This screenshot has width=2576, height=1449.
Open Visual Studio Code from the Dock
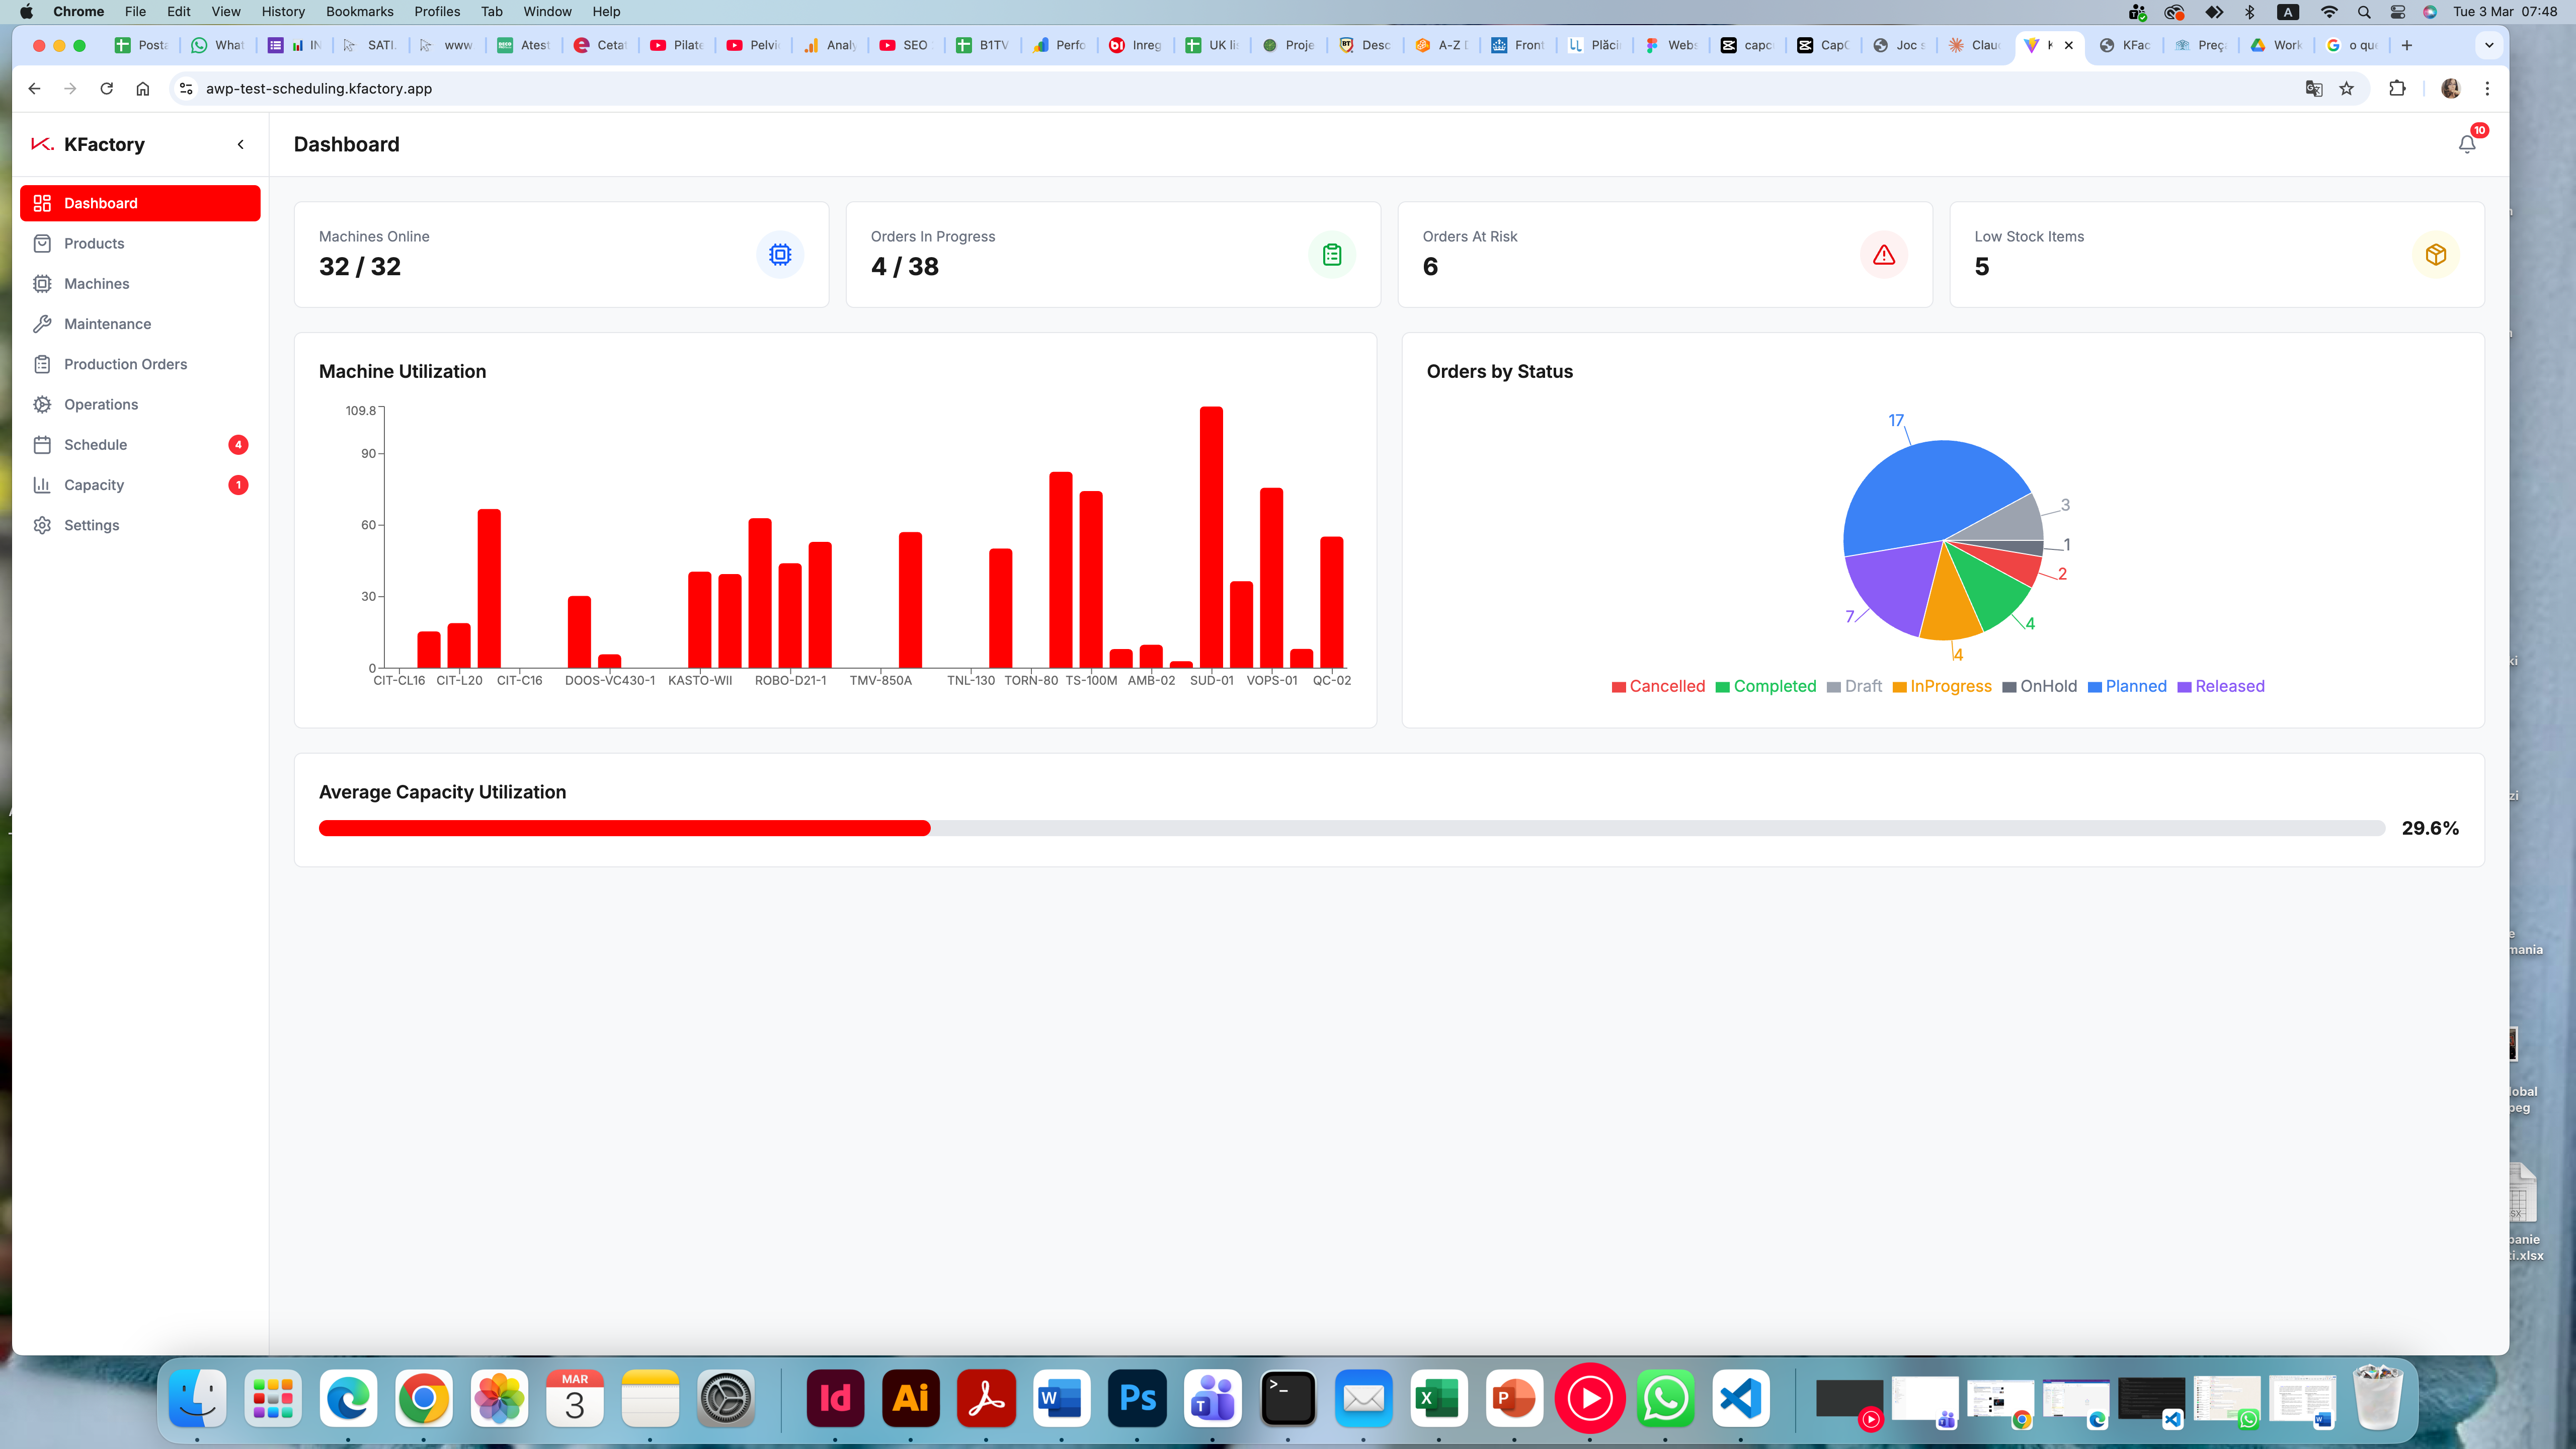coord(1740,1398)
